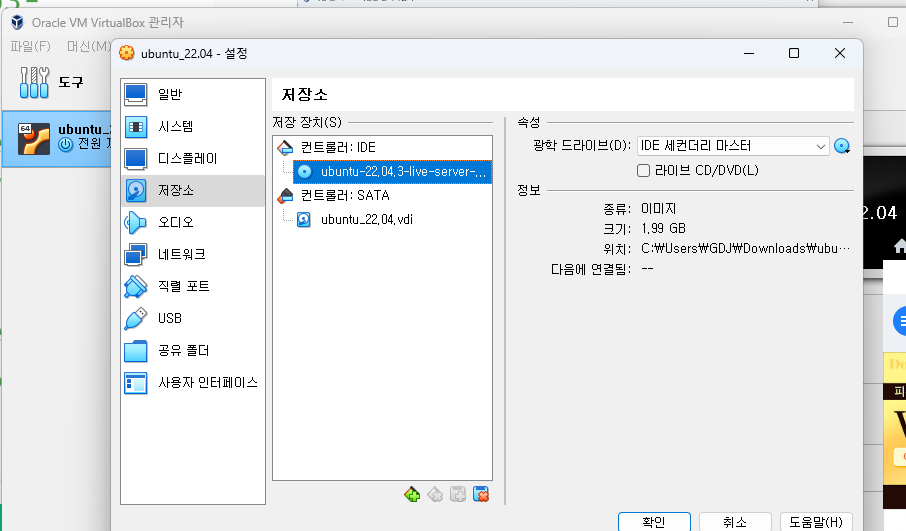Click the 사용자 인터페이스 window icon

[x=136, y=383]
